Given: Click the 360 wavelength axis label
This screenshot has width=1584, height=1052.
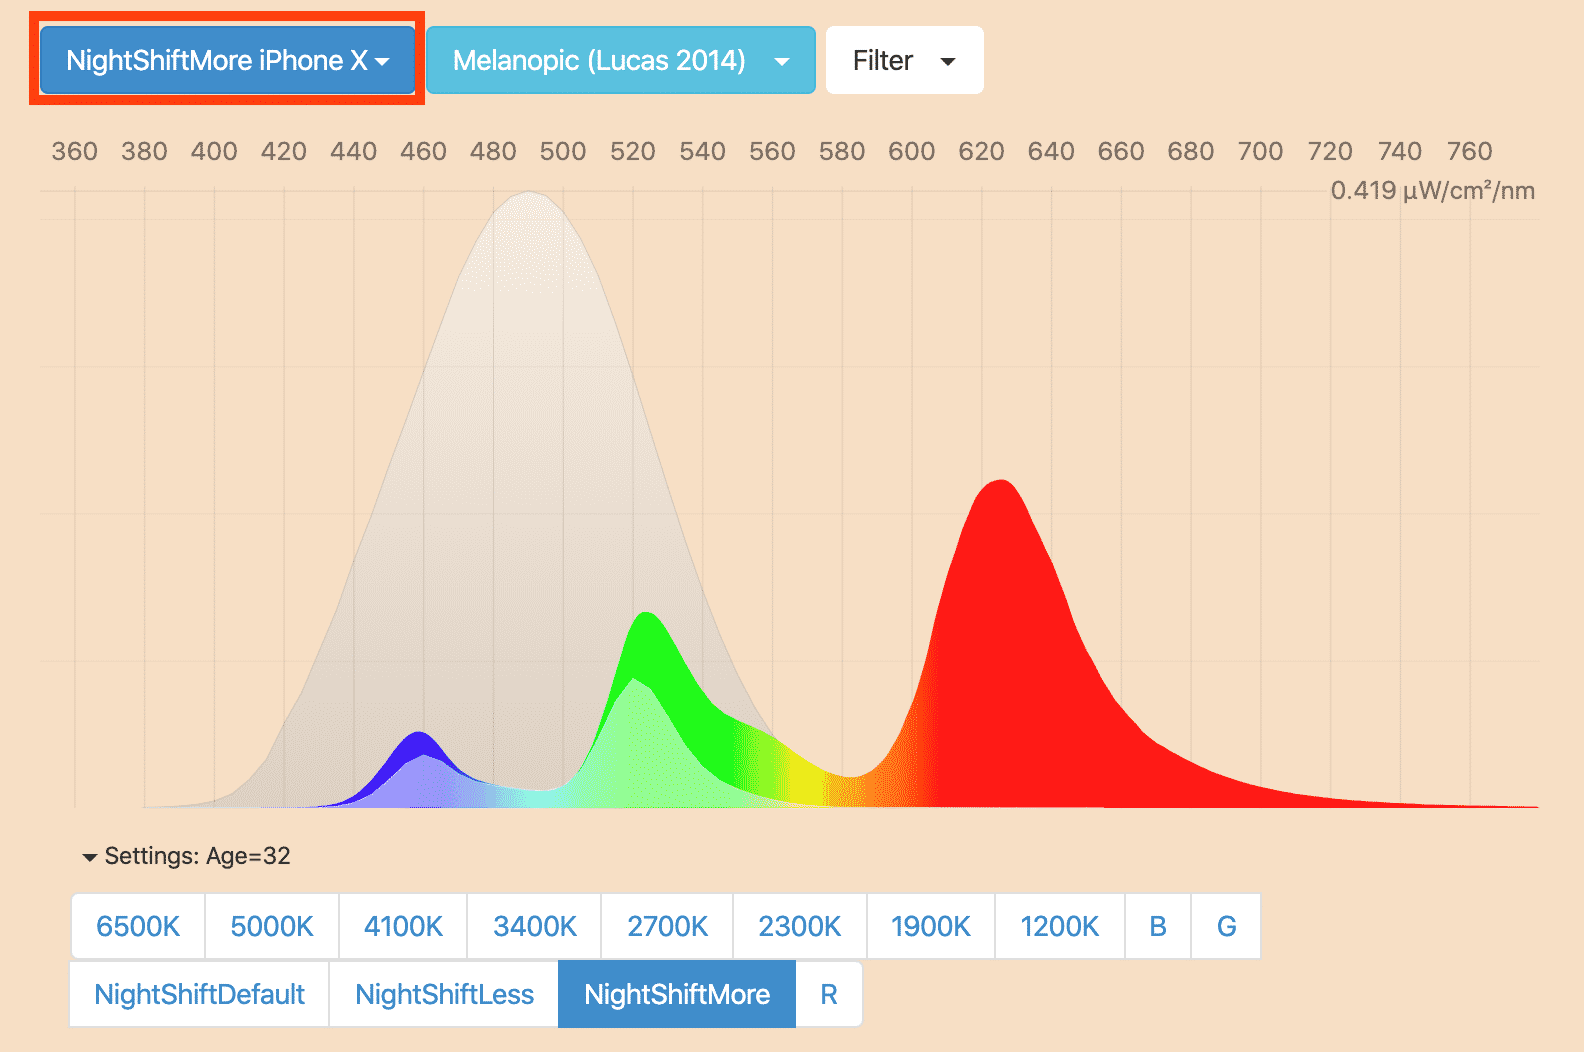Looking at the screenshot, I should [75, 151].
